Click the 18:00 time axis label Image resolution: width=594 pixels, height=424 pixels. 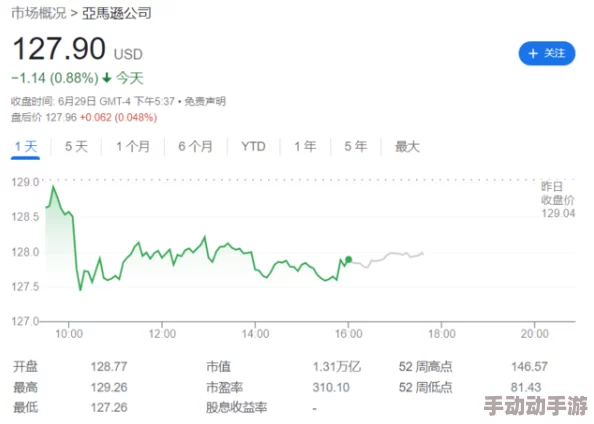coord(442,334)
